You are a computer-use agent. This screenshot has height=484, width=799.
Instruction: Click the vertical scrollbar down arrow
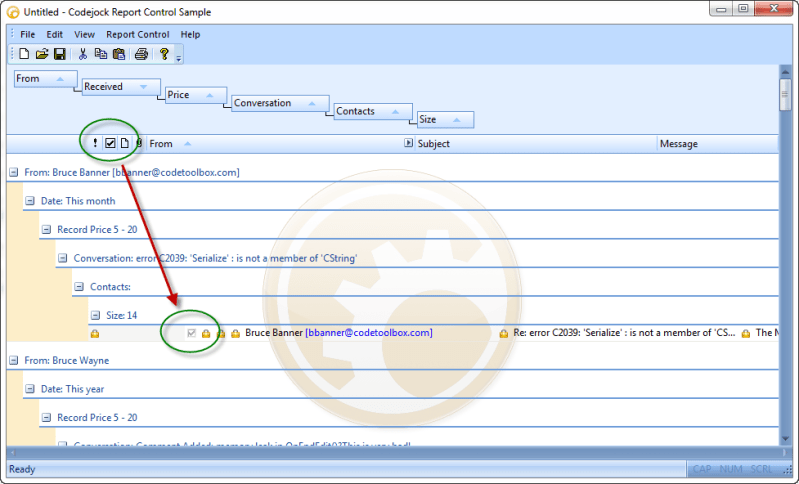coord(785,439)
